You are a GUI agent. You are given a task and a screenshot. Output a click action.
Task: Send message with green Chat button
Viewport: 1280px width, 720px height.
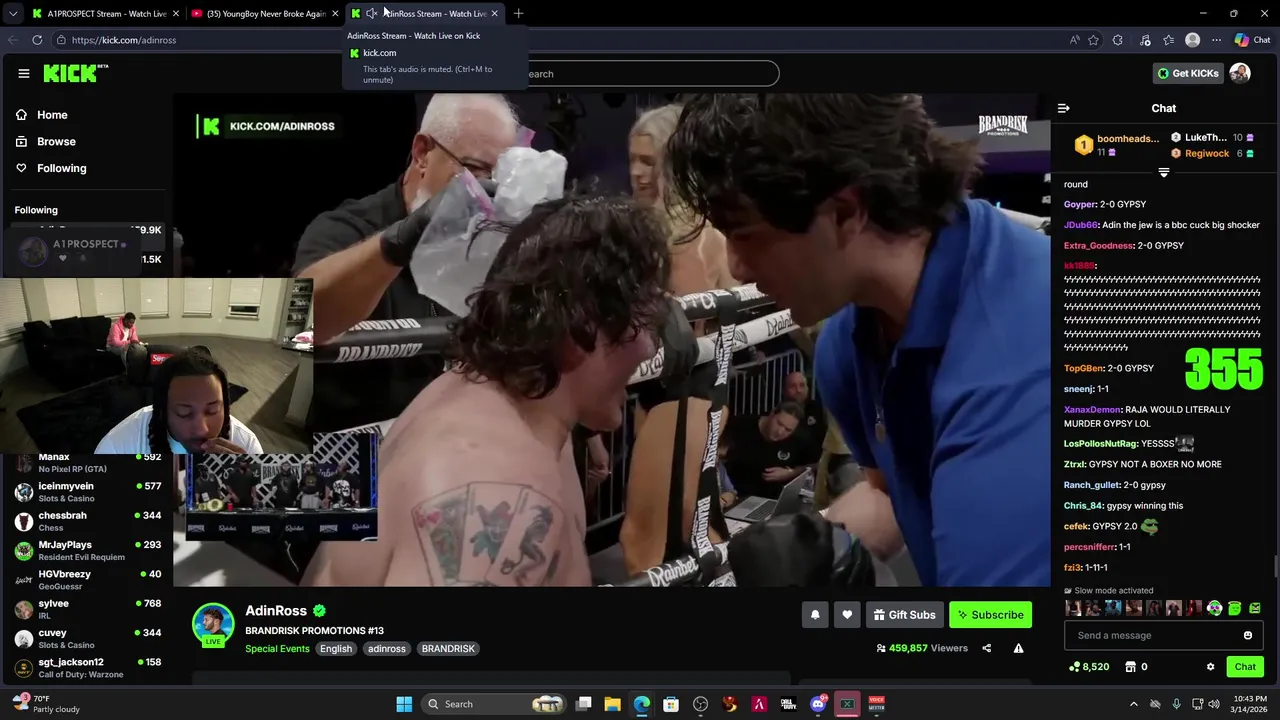coord(1245,667)
